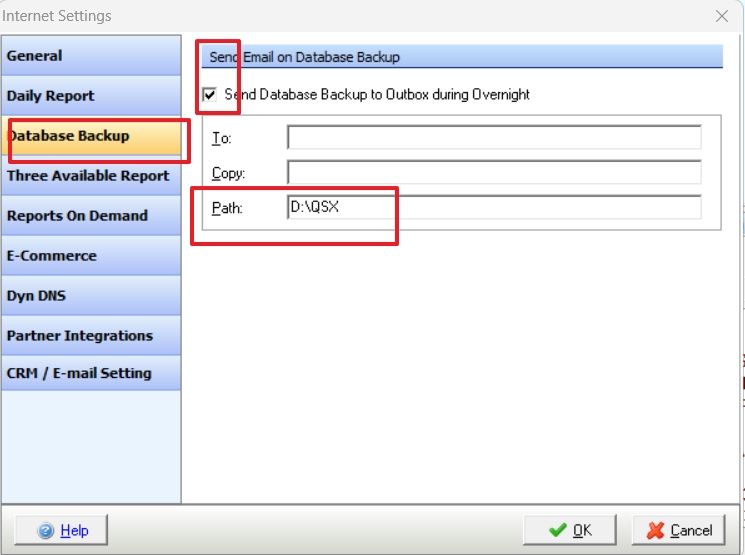Click the Copy email input field
The height and width of the screenshot is (555, 745).
click(x=494, y=172)
